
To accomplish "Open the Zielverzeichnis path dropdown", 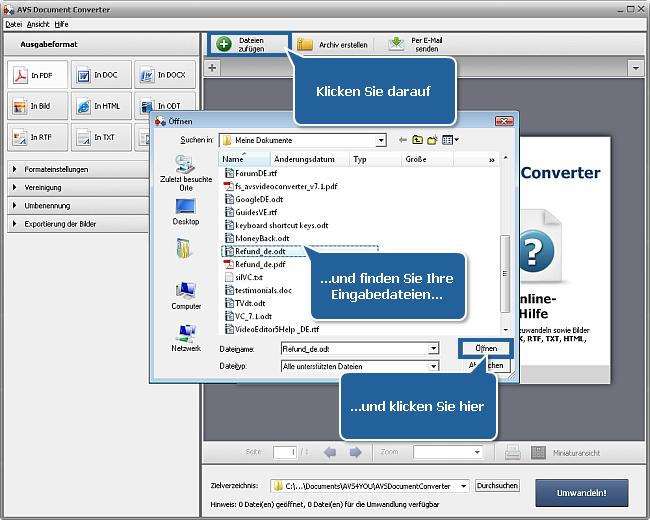I will [462, 485].
